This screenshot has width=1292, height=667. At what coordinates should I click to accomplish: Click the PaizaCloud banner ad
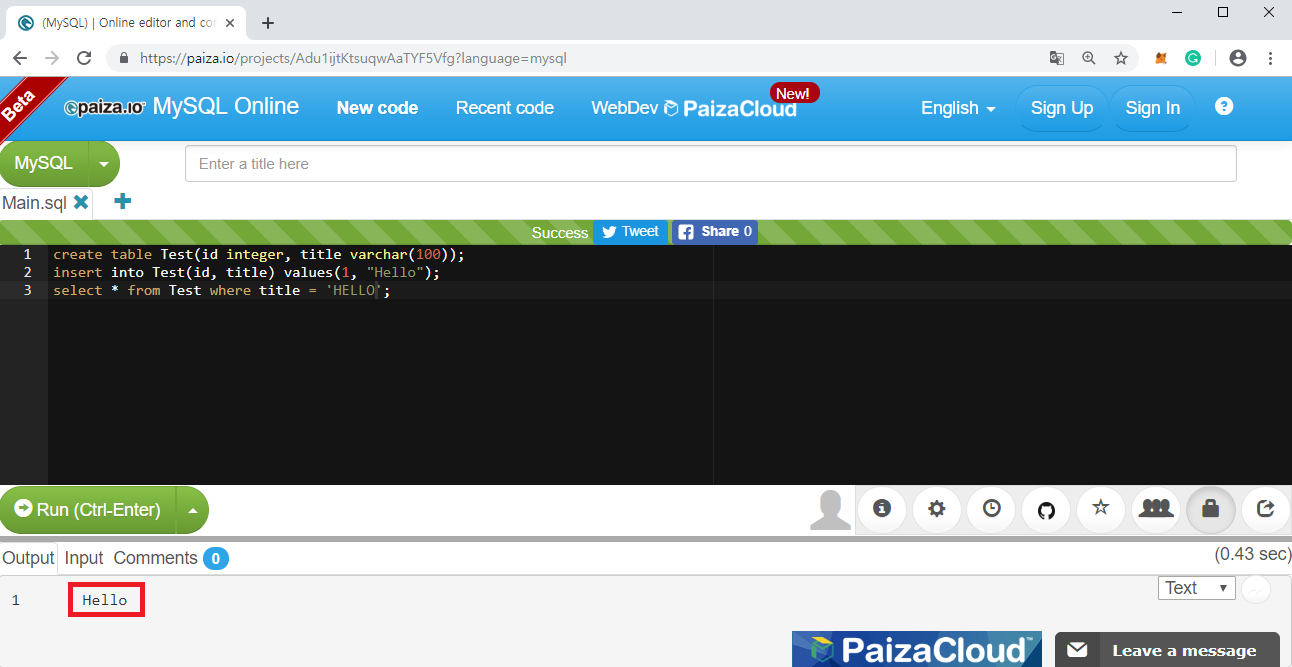917,649
